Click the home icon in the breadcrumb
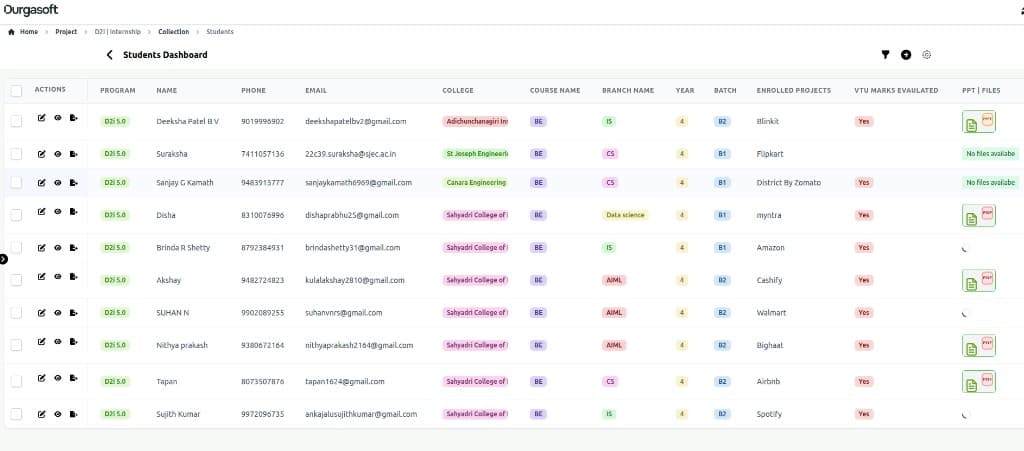Viewport: 1024px width, 451px height. (x=11, y=31)
